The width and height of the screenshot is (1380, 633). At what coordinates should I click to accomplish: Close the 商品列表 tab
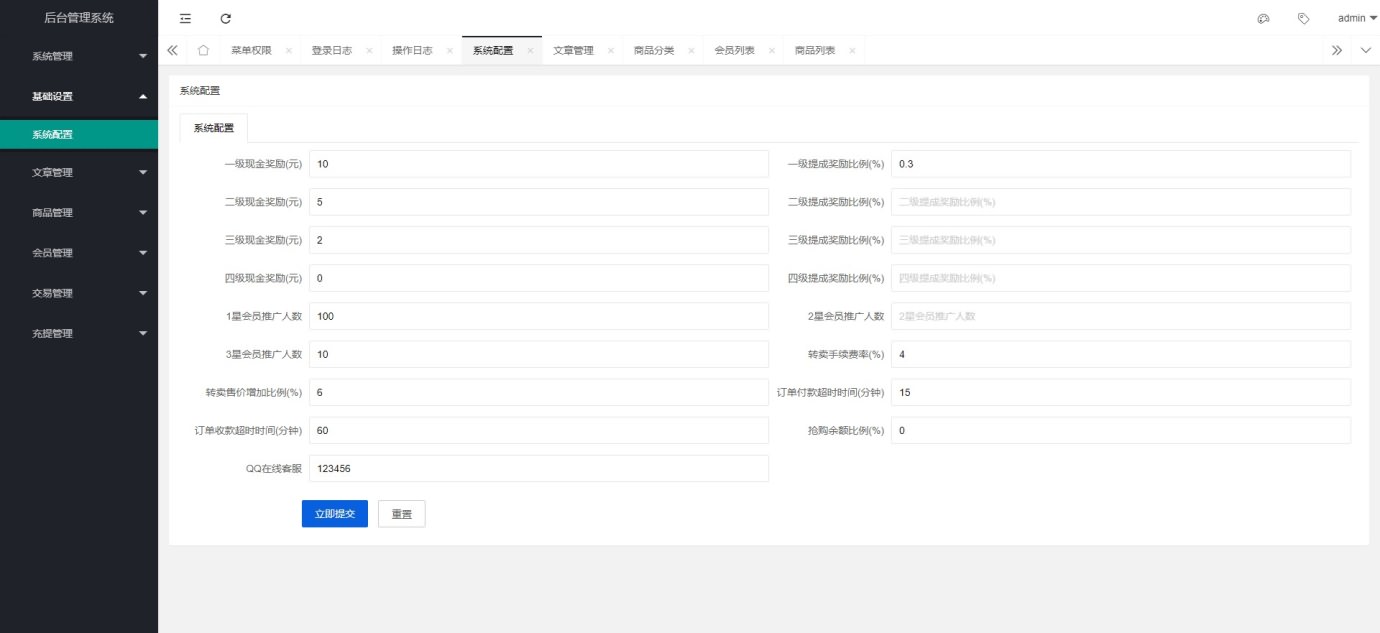(852, 51)
